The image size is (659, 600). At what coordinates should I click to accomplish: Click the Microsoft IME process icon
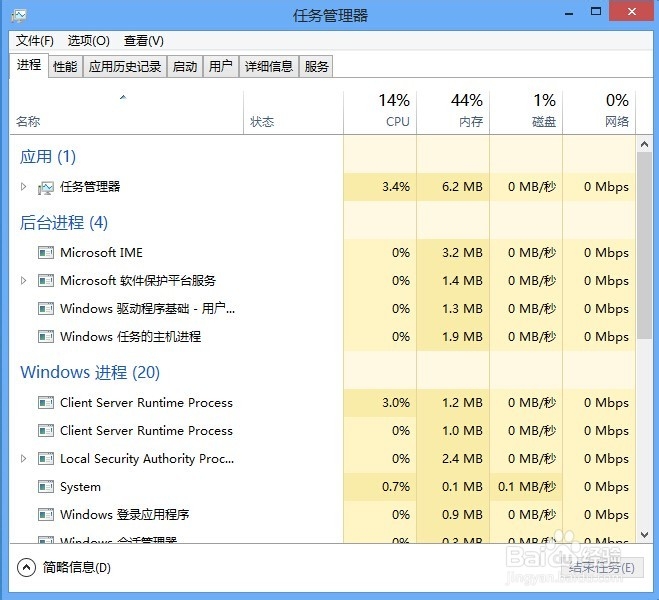tap(46, 253)
